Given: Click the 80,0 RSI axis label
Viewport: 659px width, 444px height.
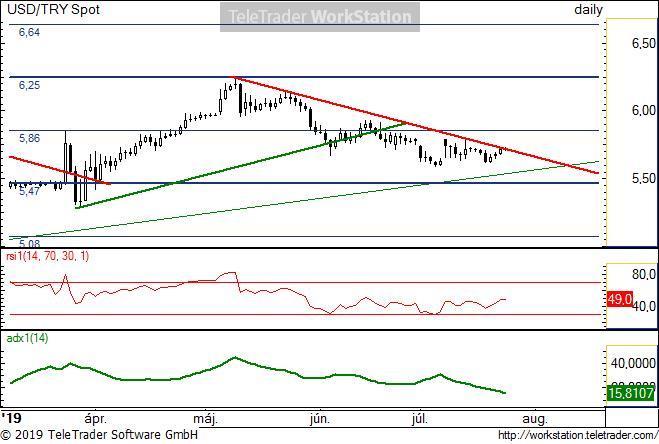Looking at the screenshot, I should click(x=643, y=275).
